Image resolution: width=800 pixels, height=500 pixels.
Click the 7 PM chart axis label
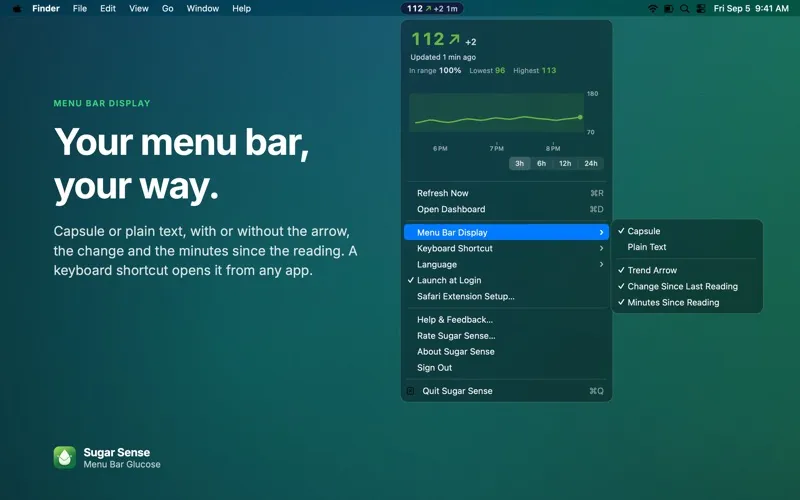tap(496, 148)
